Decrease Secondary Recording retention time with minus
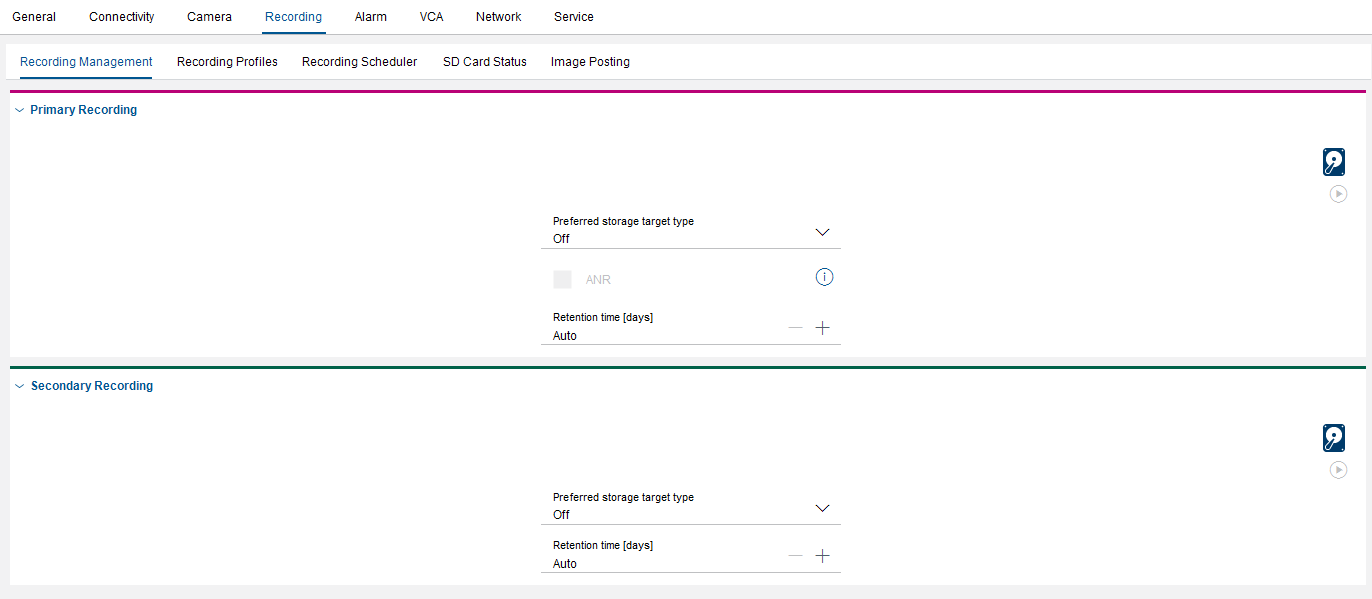This screenshot has width=1372, height=599. pyautogui.click(x=795, y=556)
